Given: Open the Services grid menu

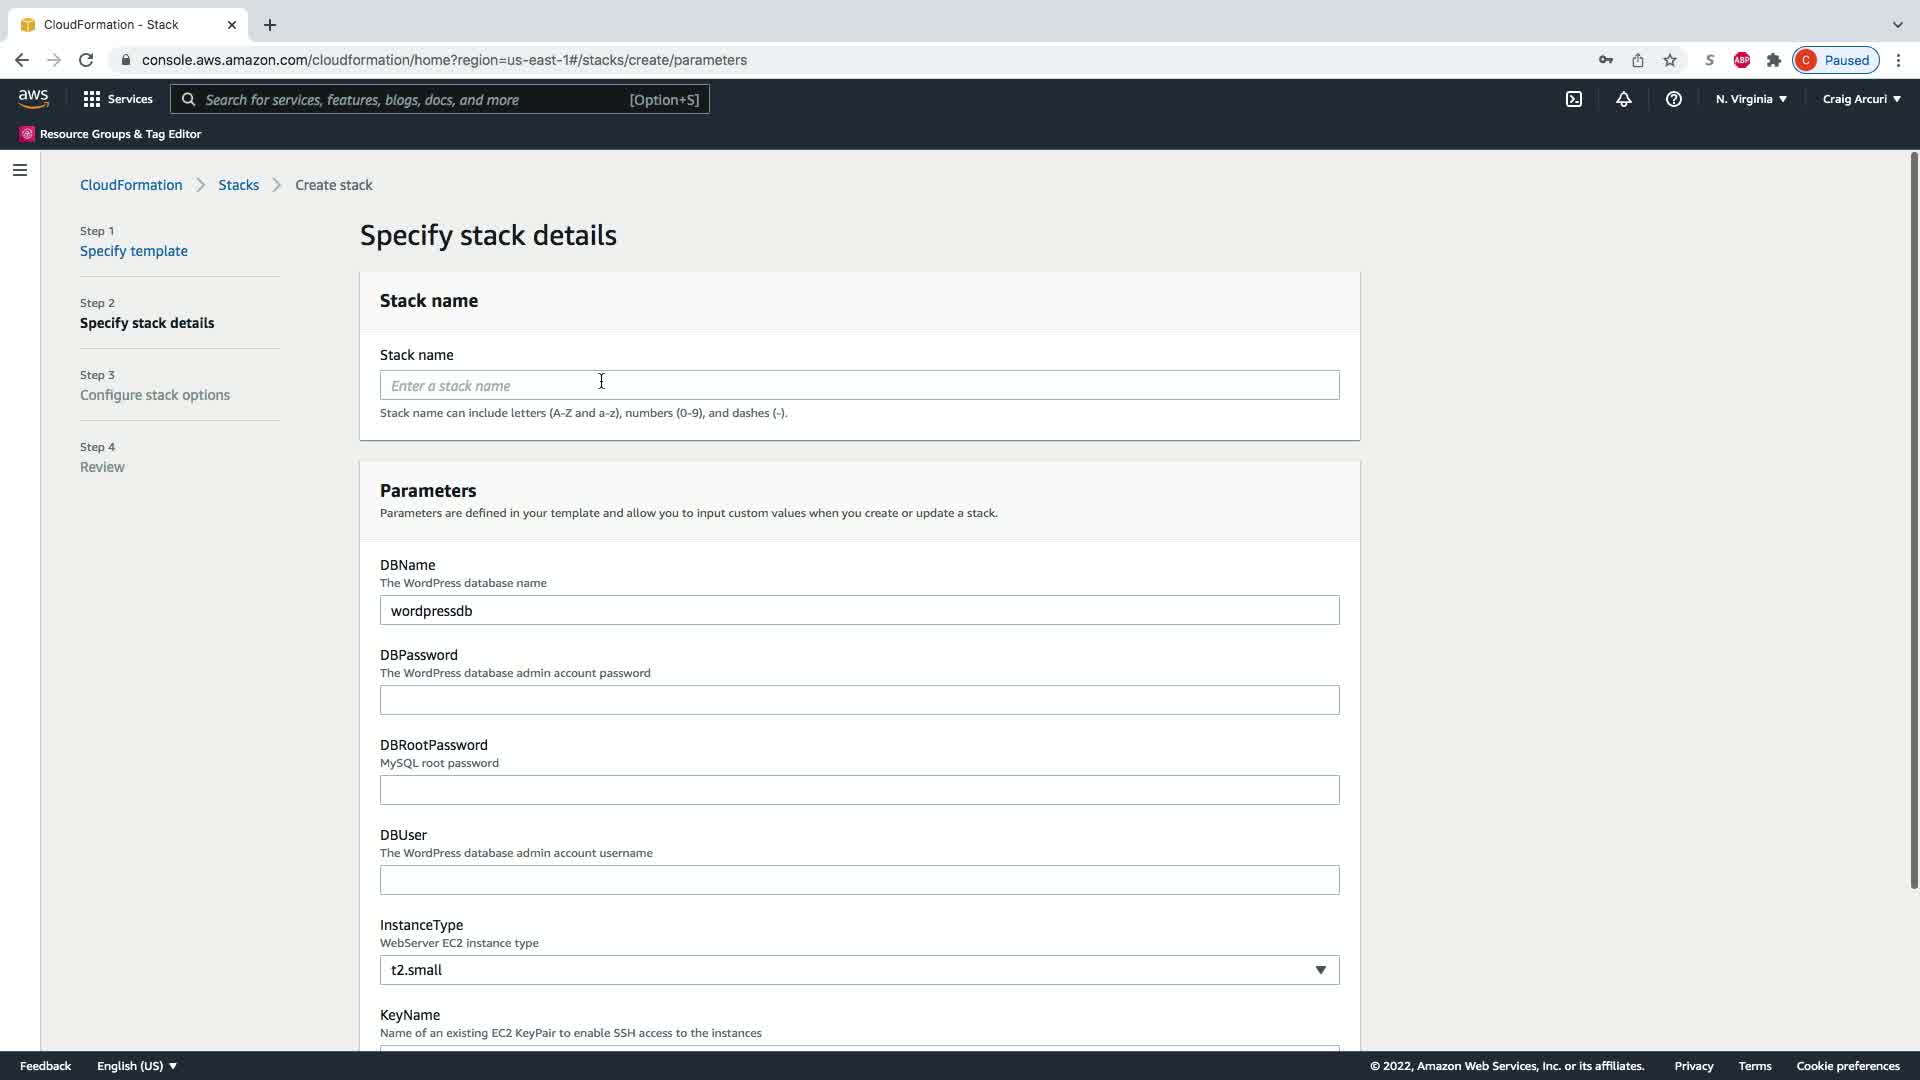Looking at the screenshot, I should pos(118,99).
